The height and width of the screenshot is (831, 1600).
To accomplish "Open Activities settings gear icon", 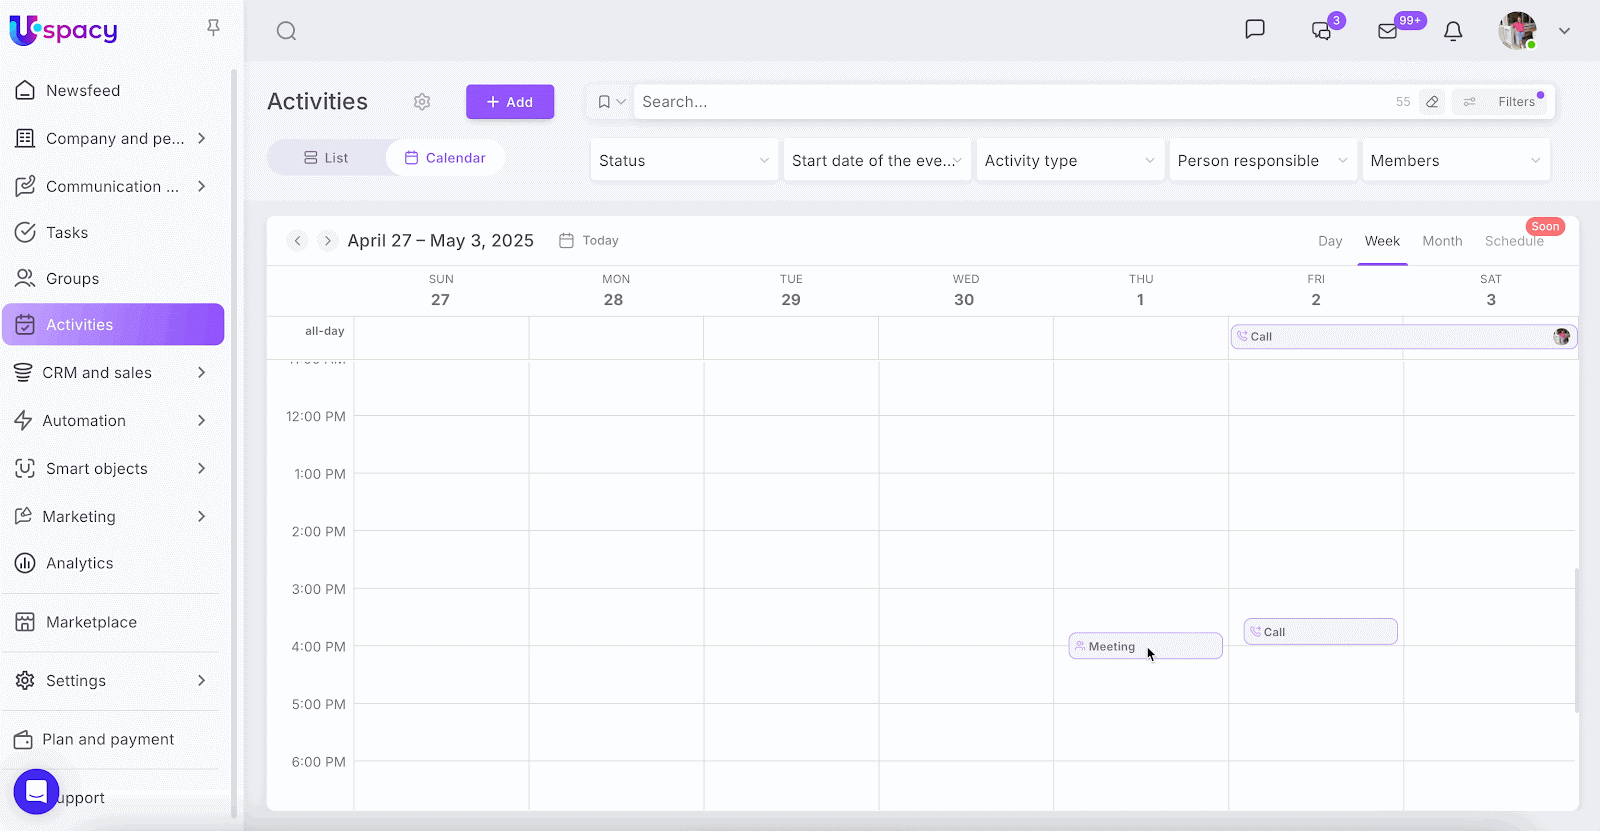I will 422,102.
